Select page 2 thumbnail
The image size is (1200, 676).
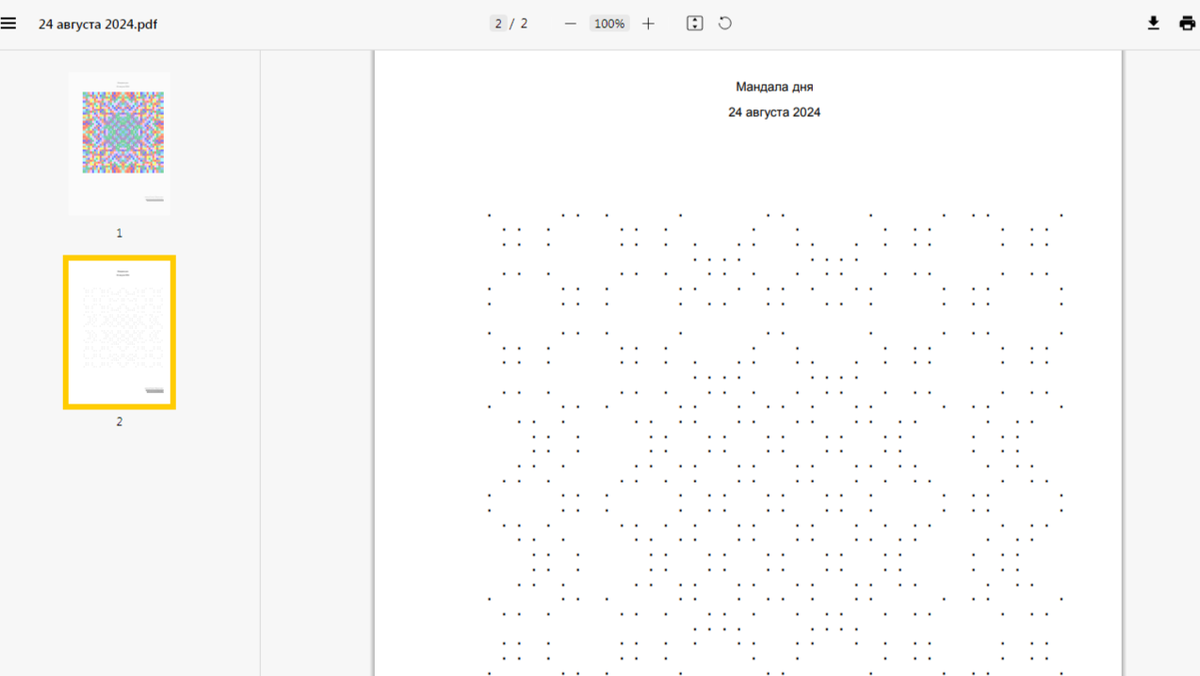(119, 332)
